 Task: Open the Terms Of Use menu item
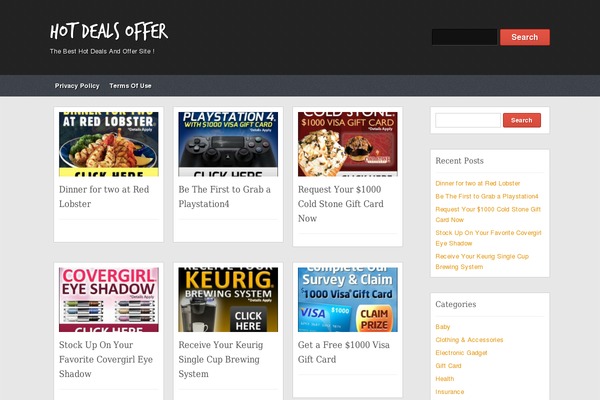(x=130, y=86)
